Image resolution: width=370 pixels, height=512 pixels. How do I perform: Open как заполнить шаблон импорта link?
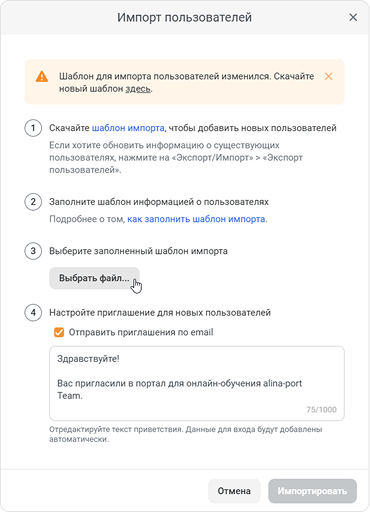[196, 219]
